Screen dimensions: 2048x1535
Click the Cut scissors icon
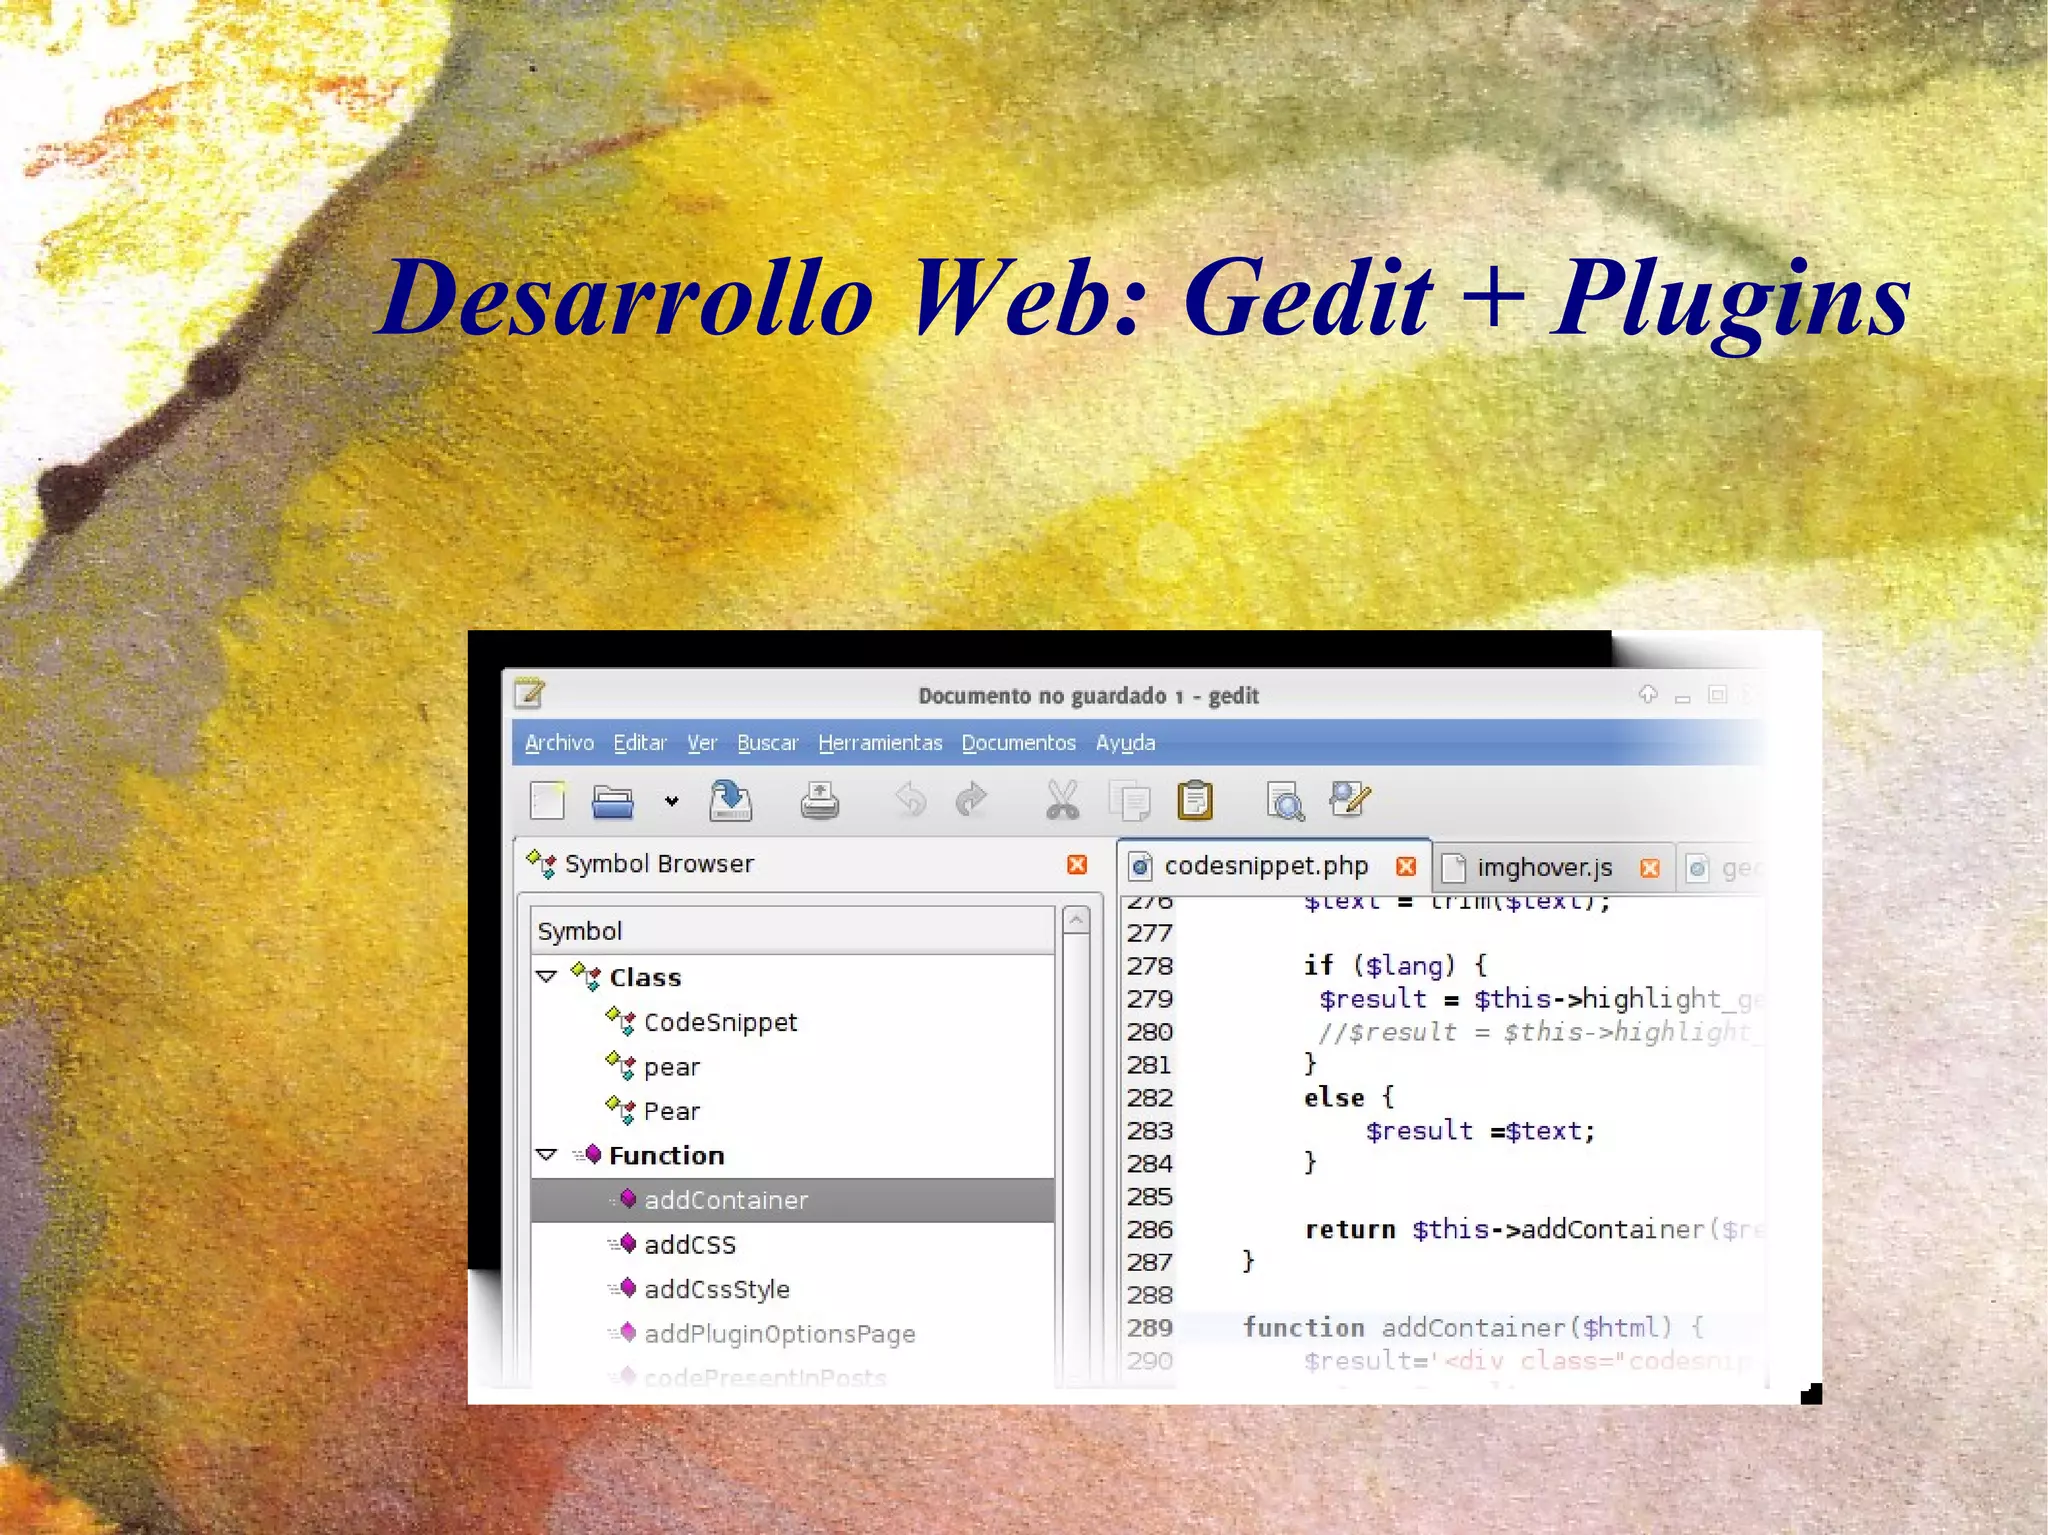pos(1062,800)
